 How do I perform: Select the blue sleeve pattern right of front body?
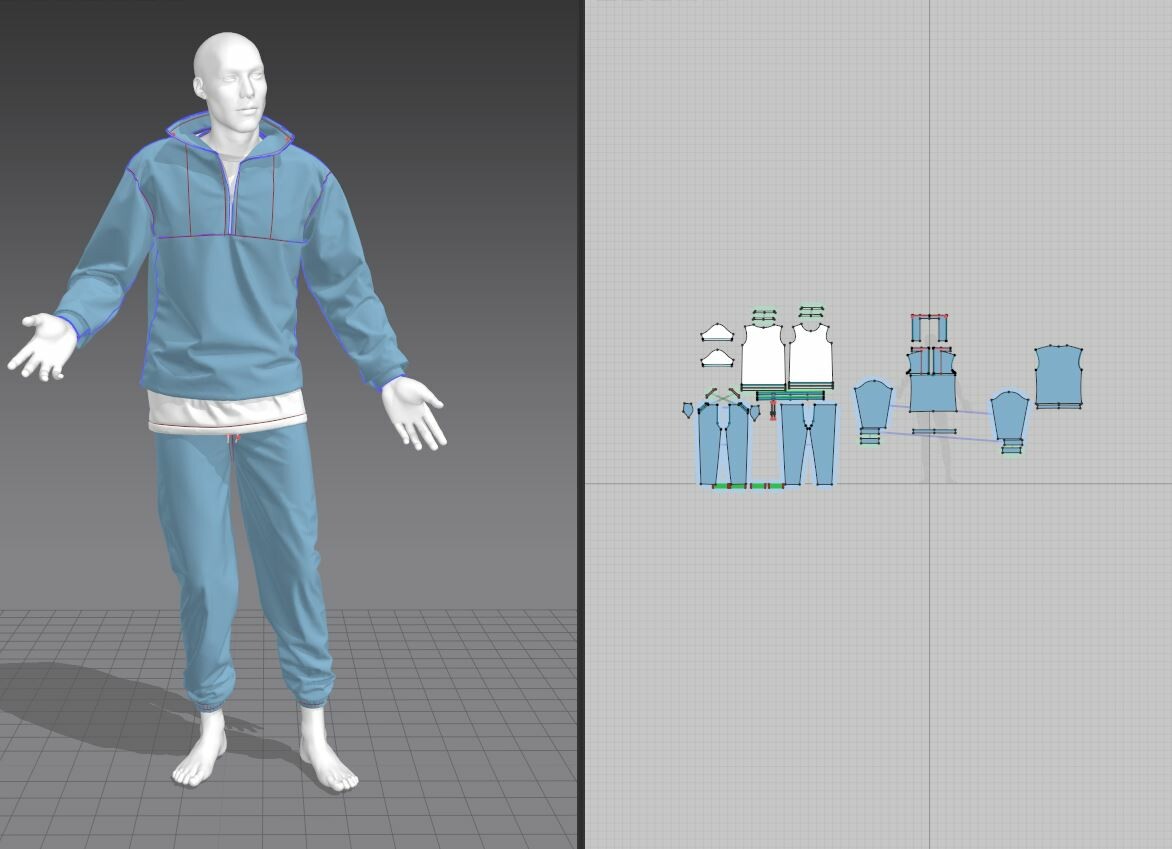click(x=1010, y=416)
